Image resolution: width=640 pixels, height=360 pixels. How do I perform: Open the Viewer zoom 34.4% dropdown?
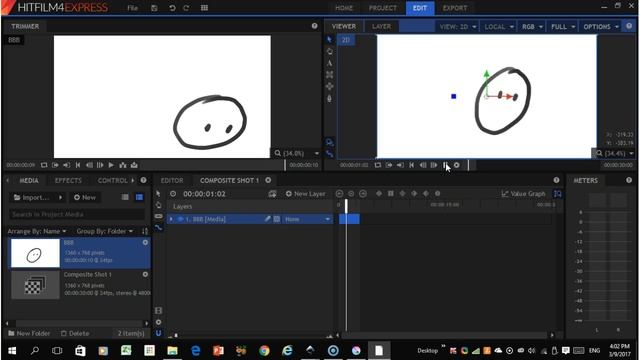[614, 153]
